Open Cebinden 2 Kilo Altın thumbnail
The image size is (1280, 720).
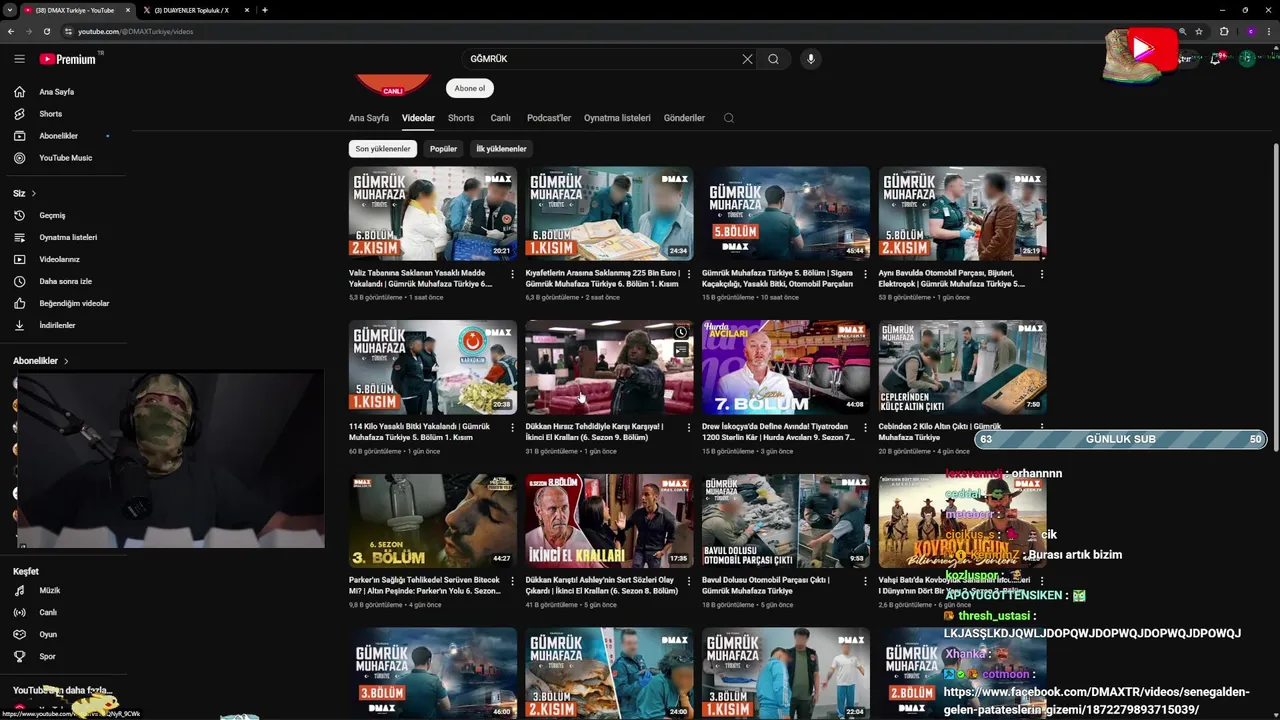(962, 367)
